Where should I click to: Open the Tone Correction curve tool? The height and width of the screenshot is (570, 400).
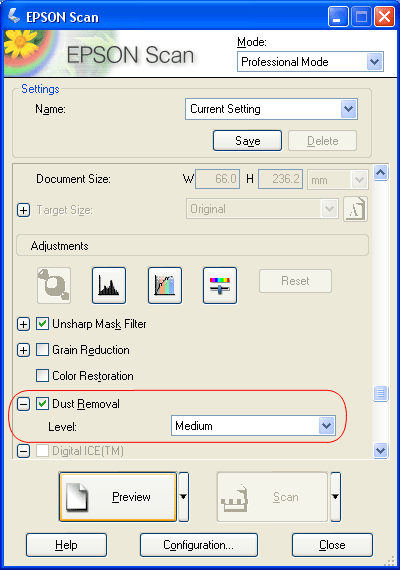(x=165, y=285)
